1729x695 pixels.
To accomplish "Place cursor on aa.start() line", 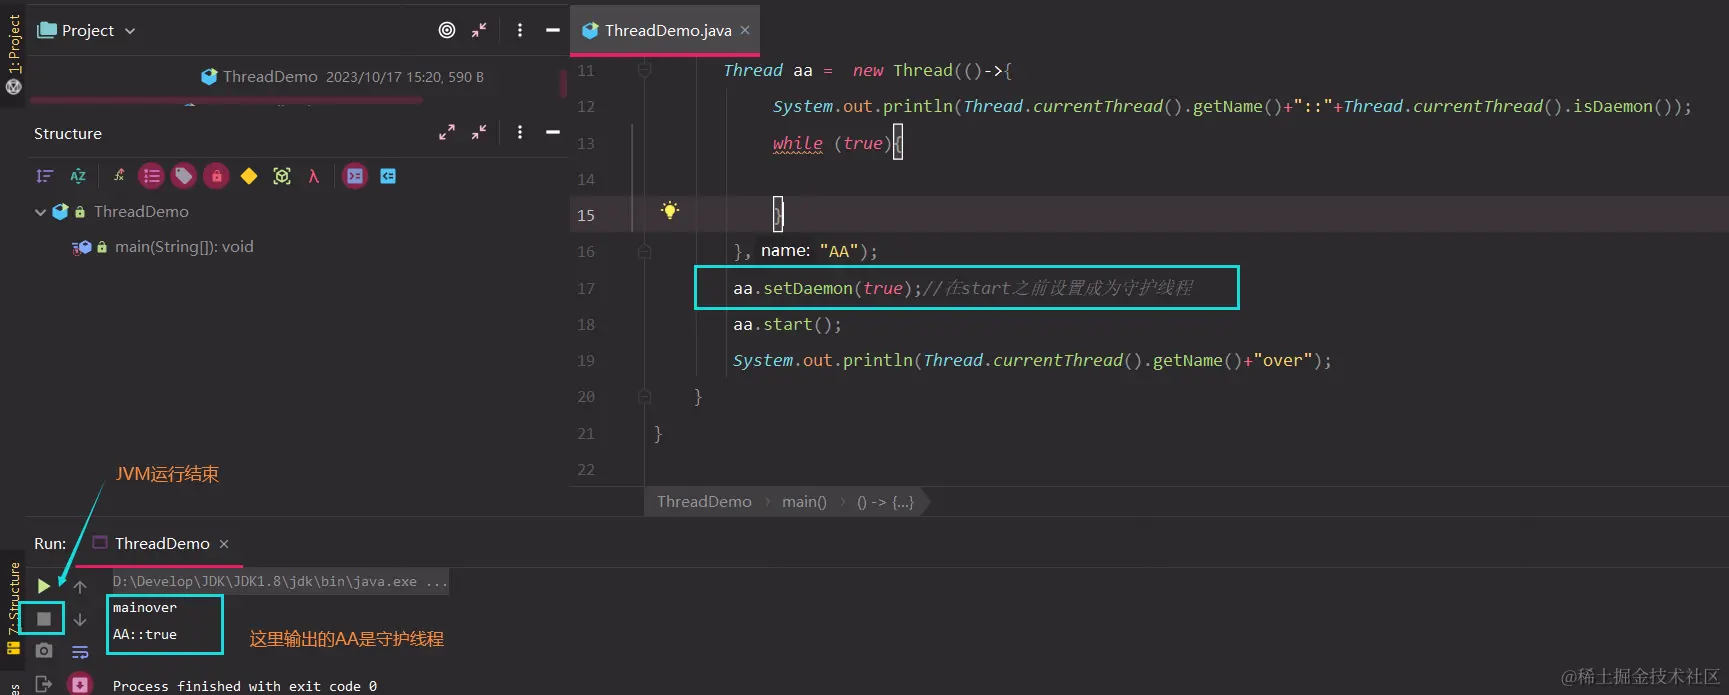I will [x=787, y=324].
